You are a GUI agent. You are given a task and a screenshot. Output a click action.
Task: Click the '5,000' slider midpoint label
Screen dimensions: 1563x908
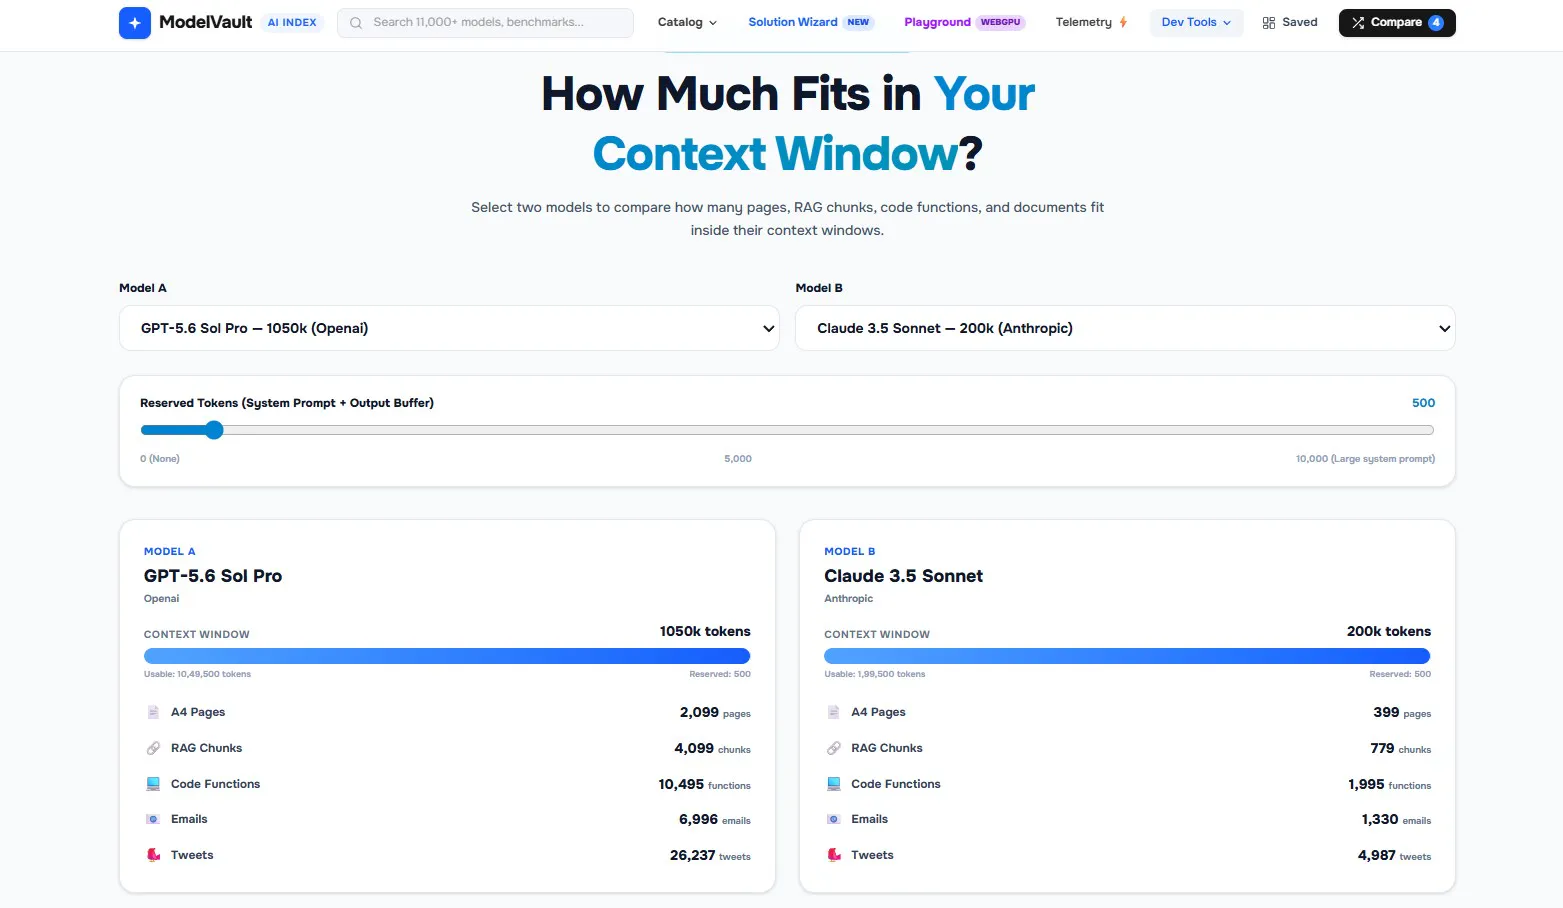coord(738,459)
